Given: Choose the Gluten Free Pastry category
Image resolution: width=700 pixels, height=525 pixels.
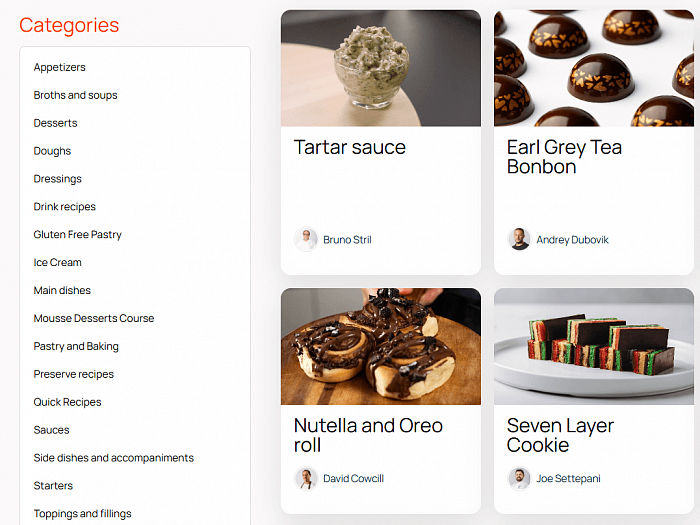Looking at the screenshot, I should coord(78,234).
